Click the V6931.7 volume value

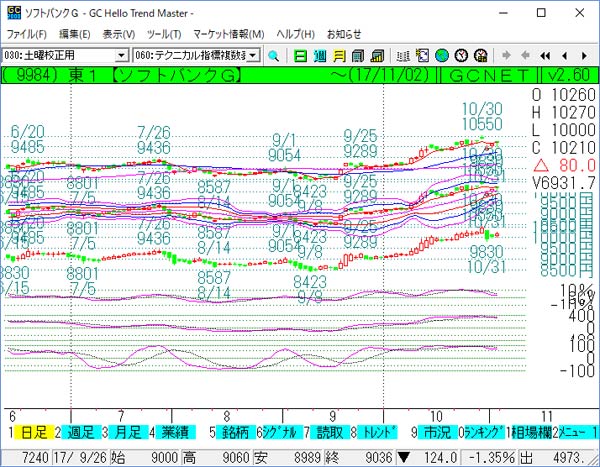(564, 183)
